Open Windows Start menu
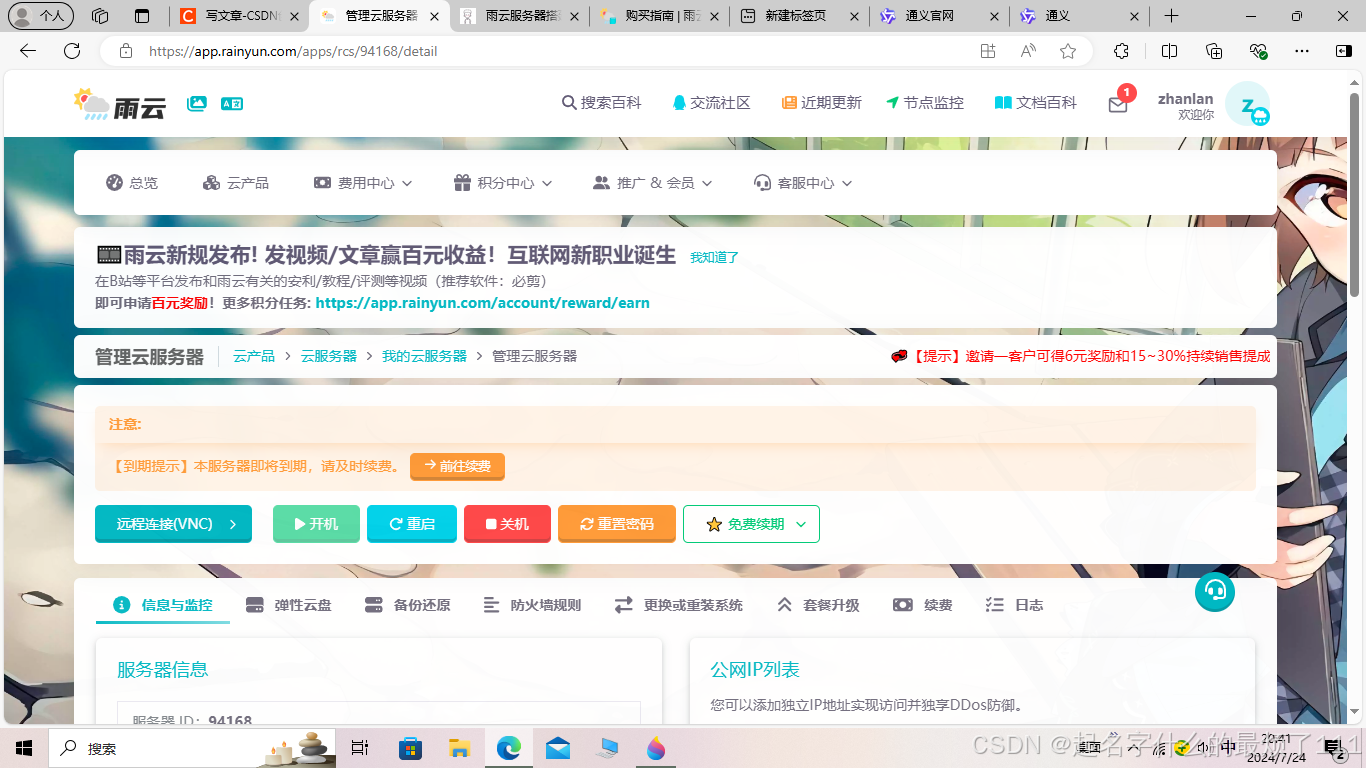The height and width of the screenshot is (768, 1366). pos(24,748)
